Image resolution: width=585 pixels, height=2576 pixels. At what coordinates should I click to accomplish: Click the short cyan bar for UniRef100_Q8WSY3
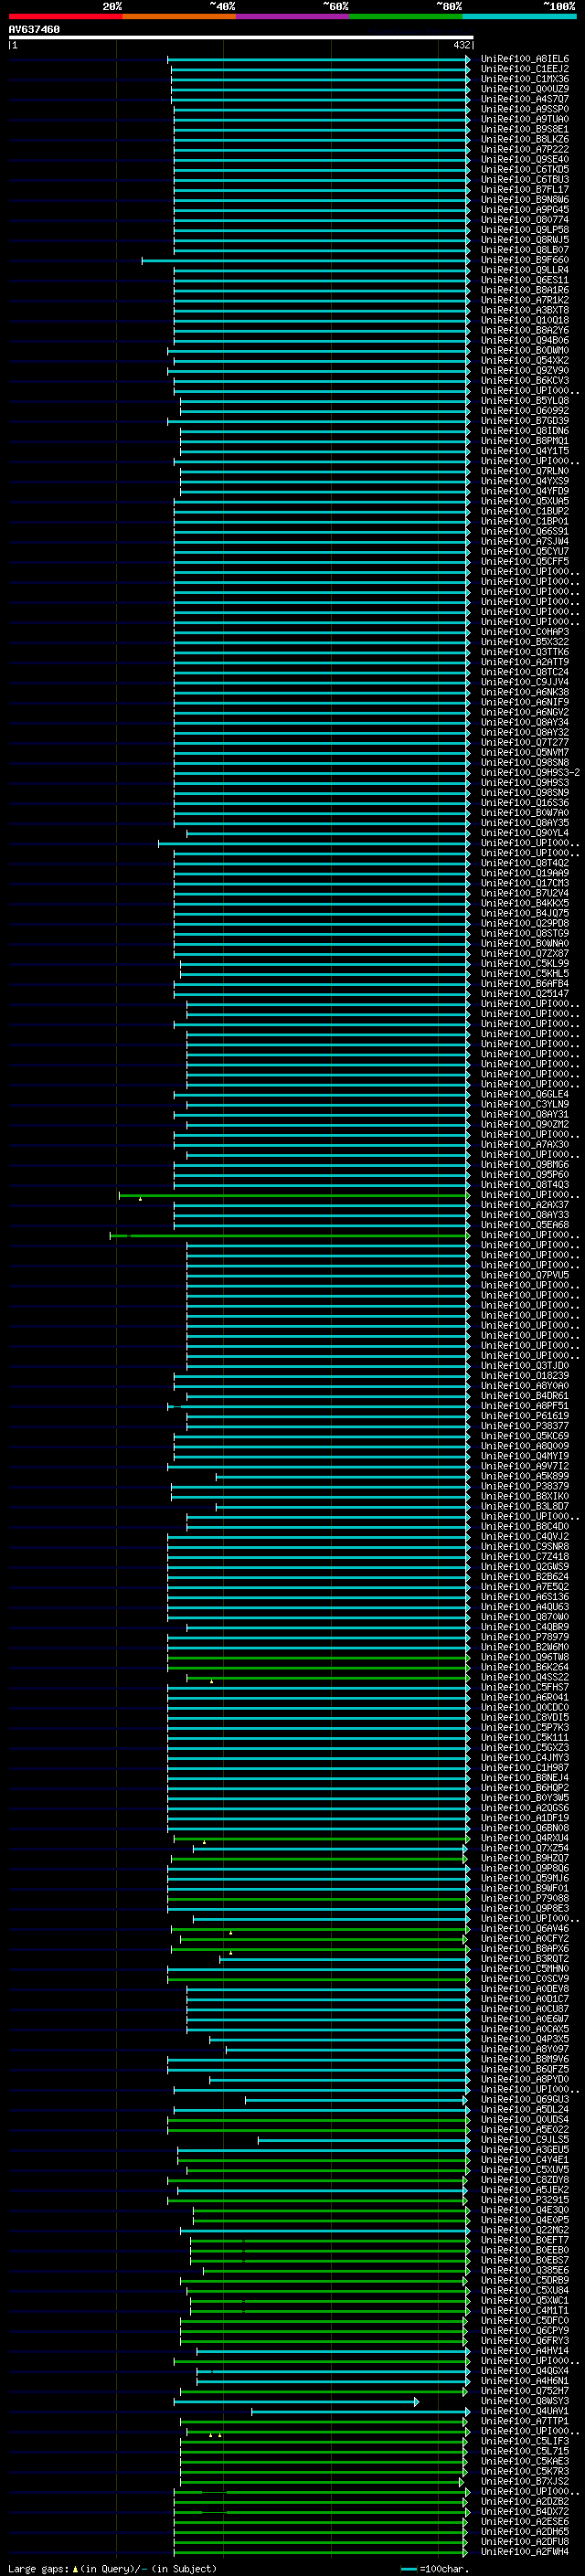296,2402
